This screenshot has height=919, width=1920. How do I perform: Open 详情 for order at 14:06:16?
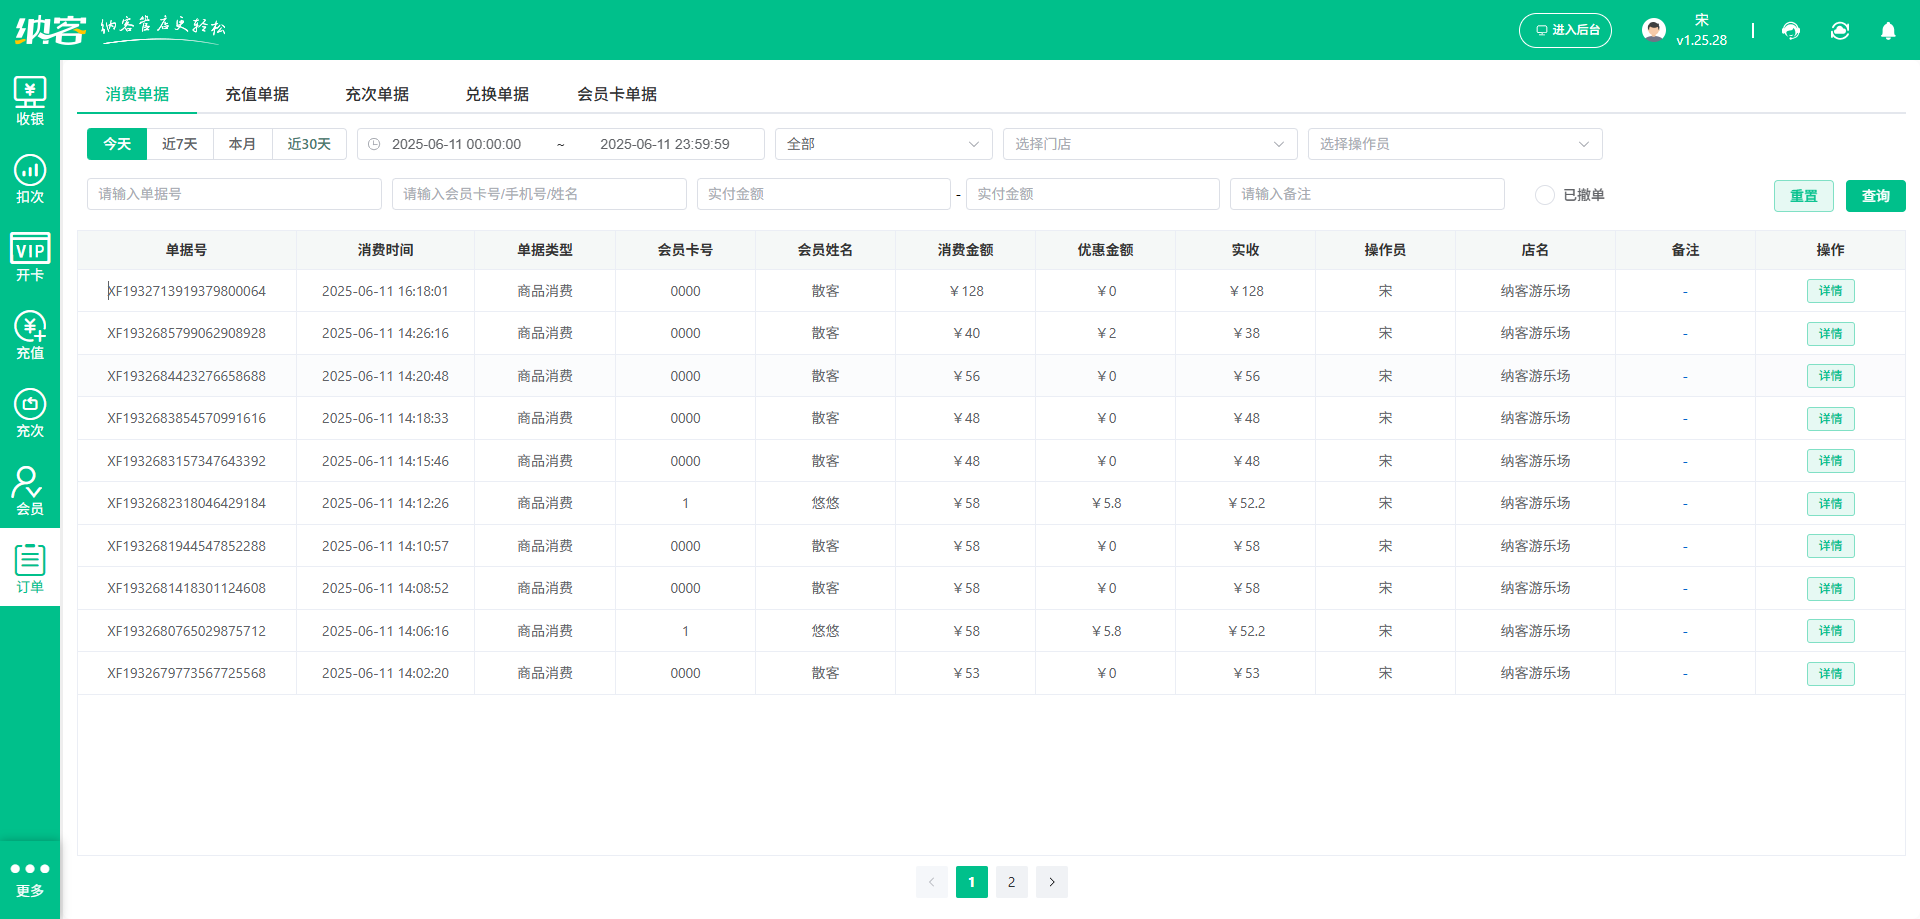(x=1830, y=631)
